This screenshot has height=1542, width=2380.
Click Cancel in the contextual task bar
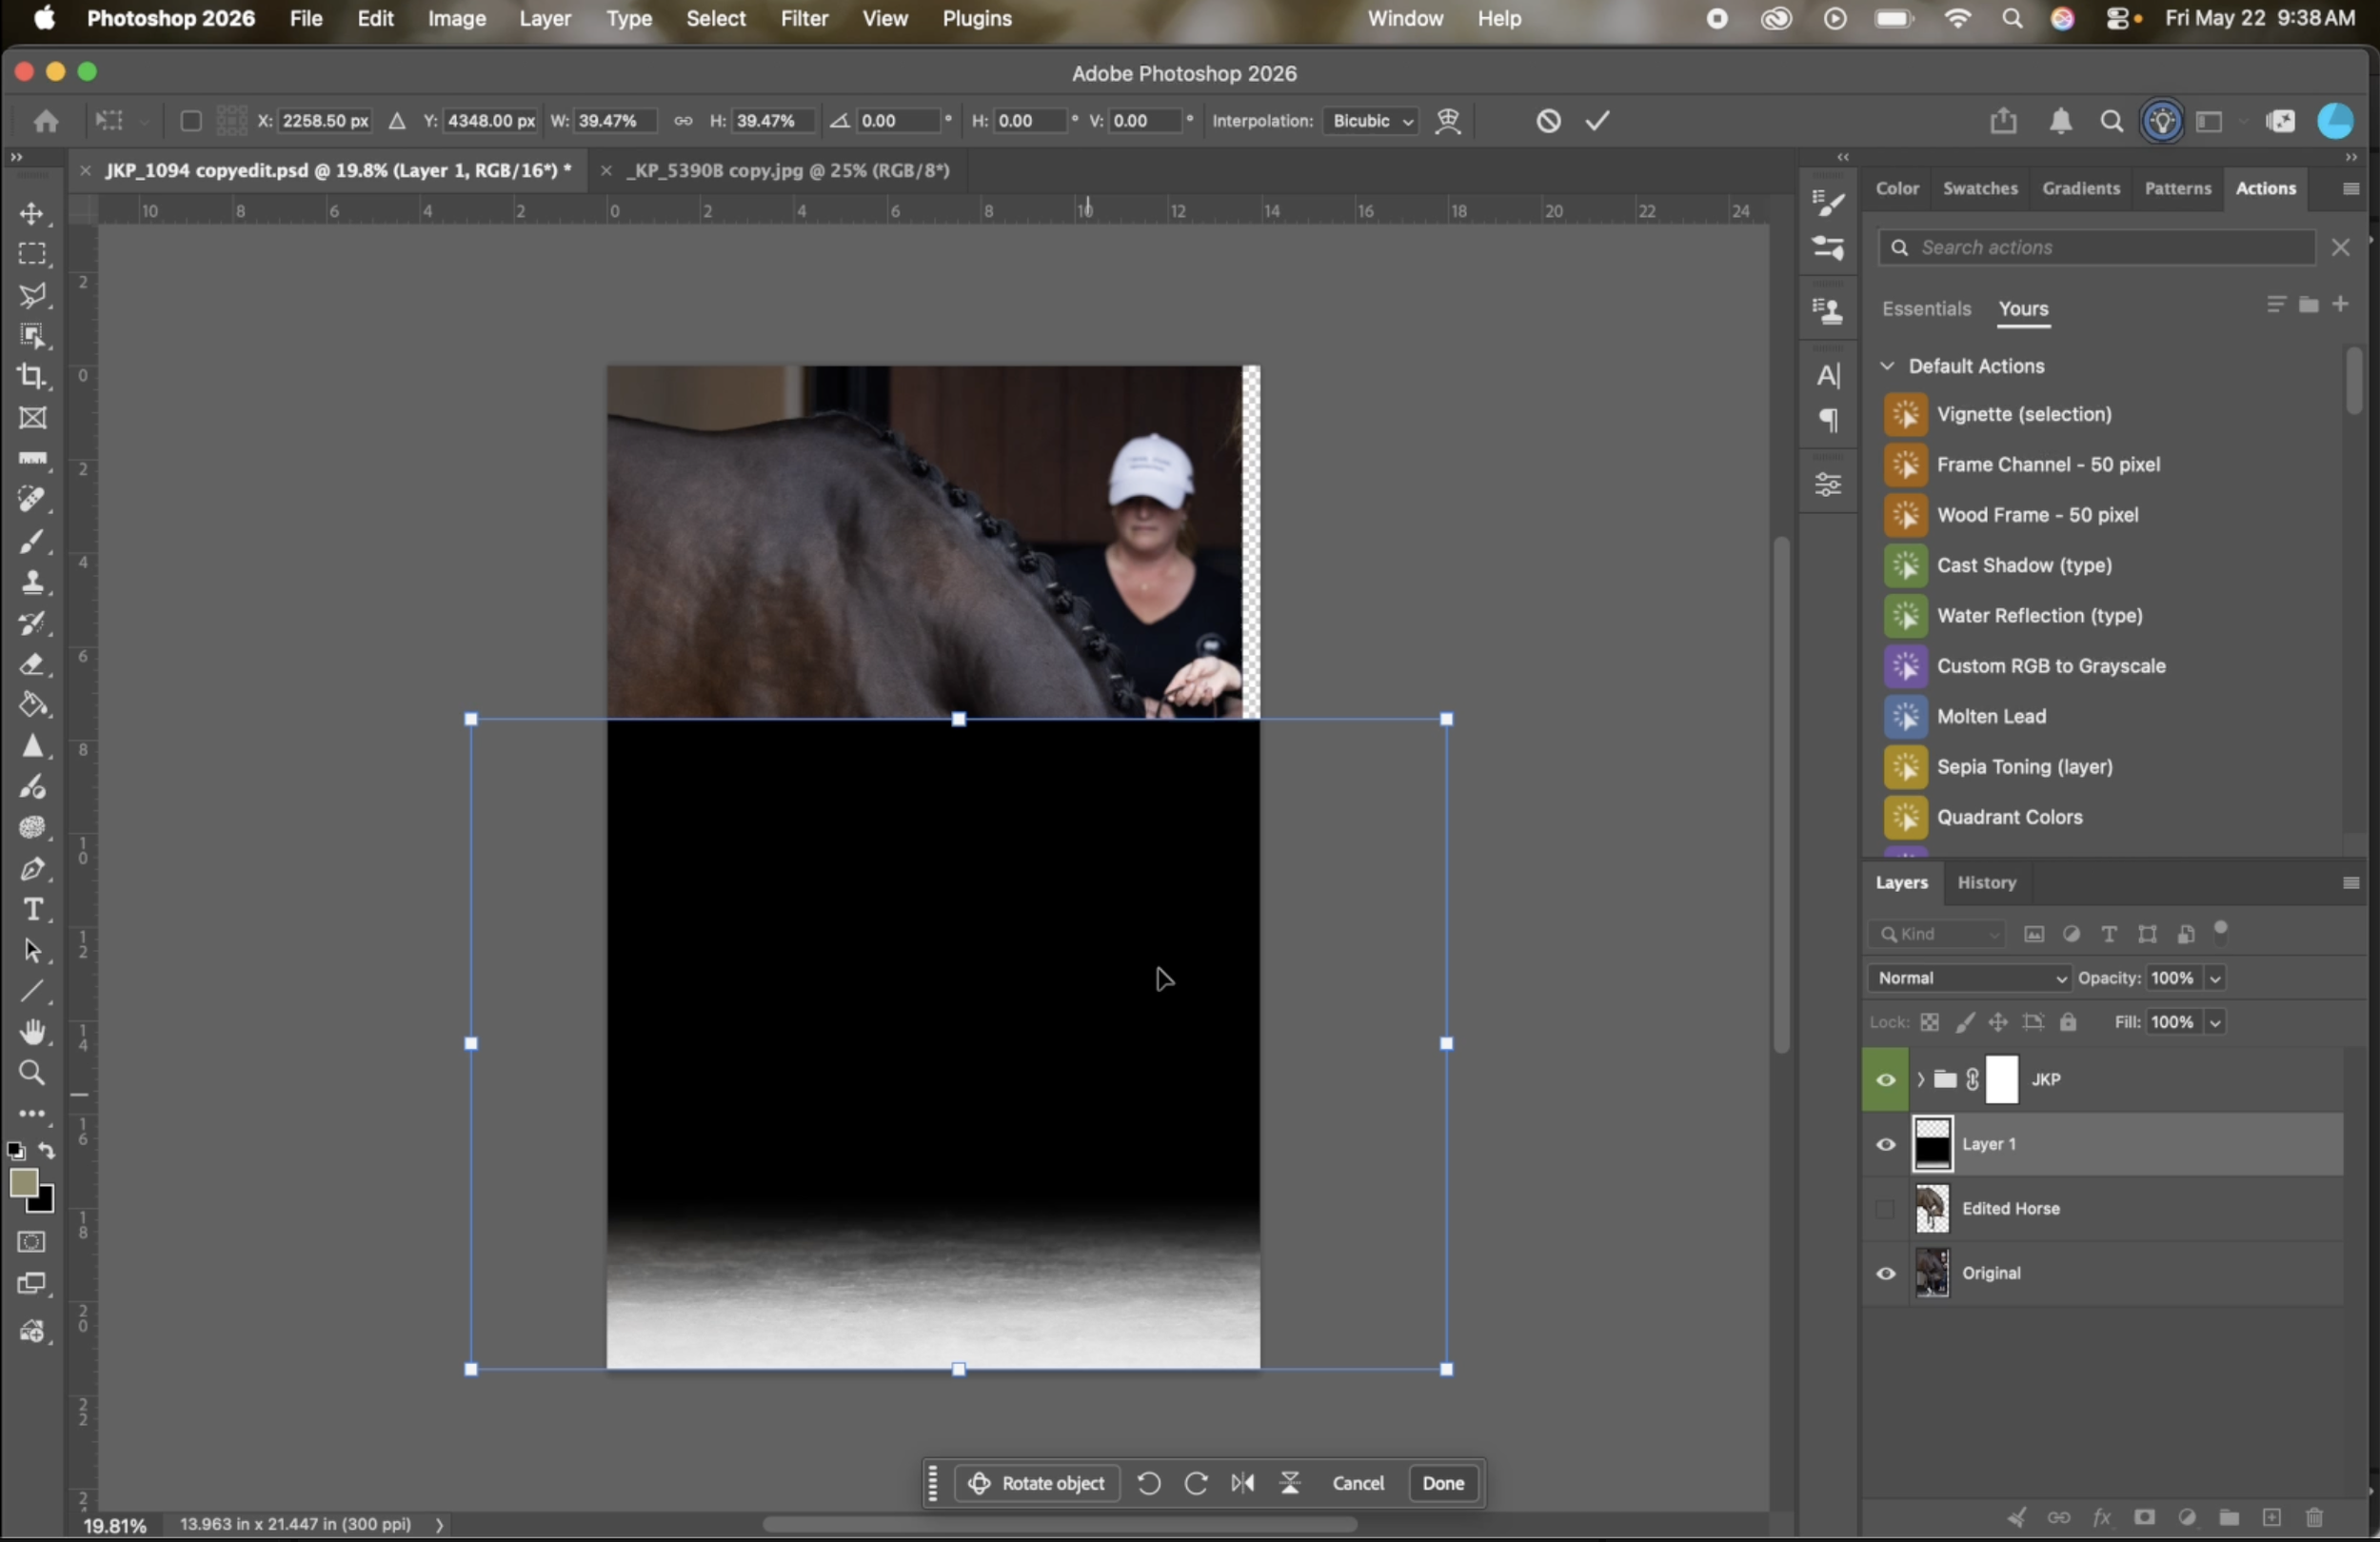[x=1357, y=1483]
